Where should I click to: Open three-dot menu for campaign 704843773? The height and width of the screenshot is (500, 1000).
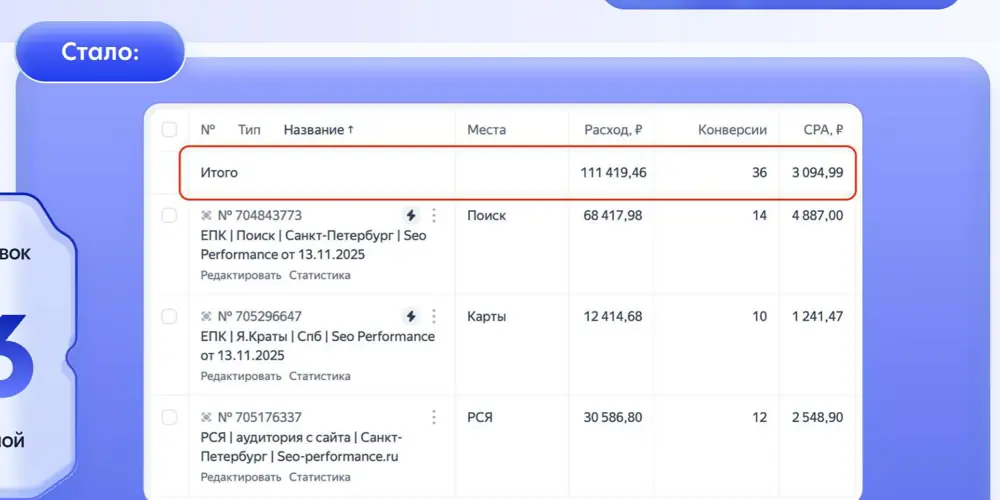(x=434, y=216)
